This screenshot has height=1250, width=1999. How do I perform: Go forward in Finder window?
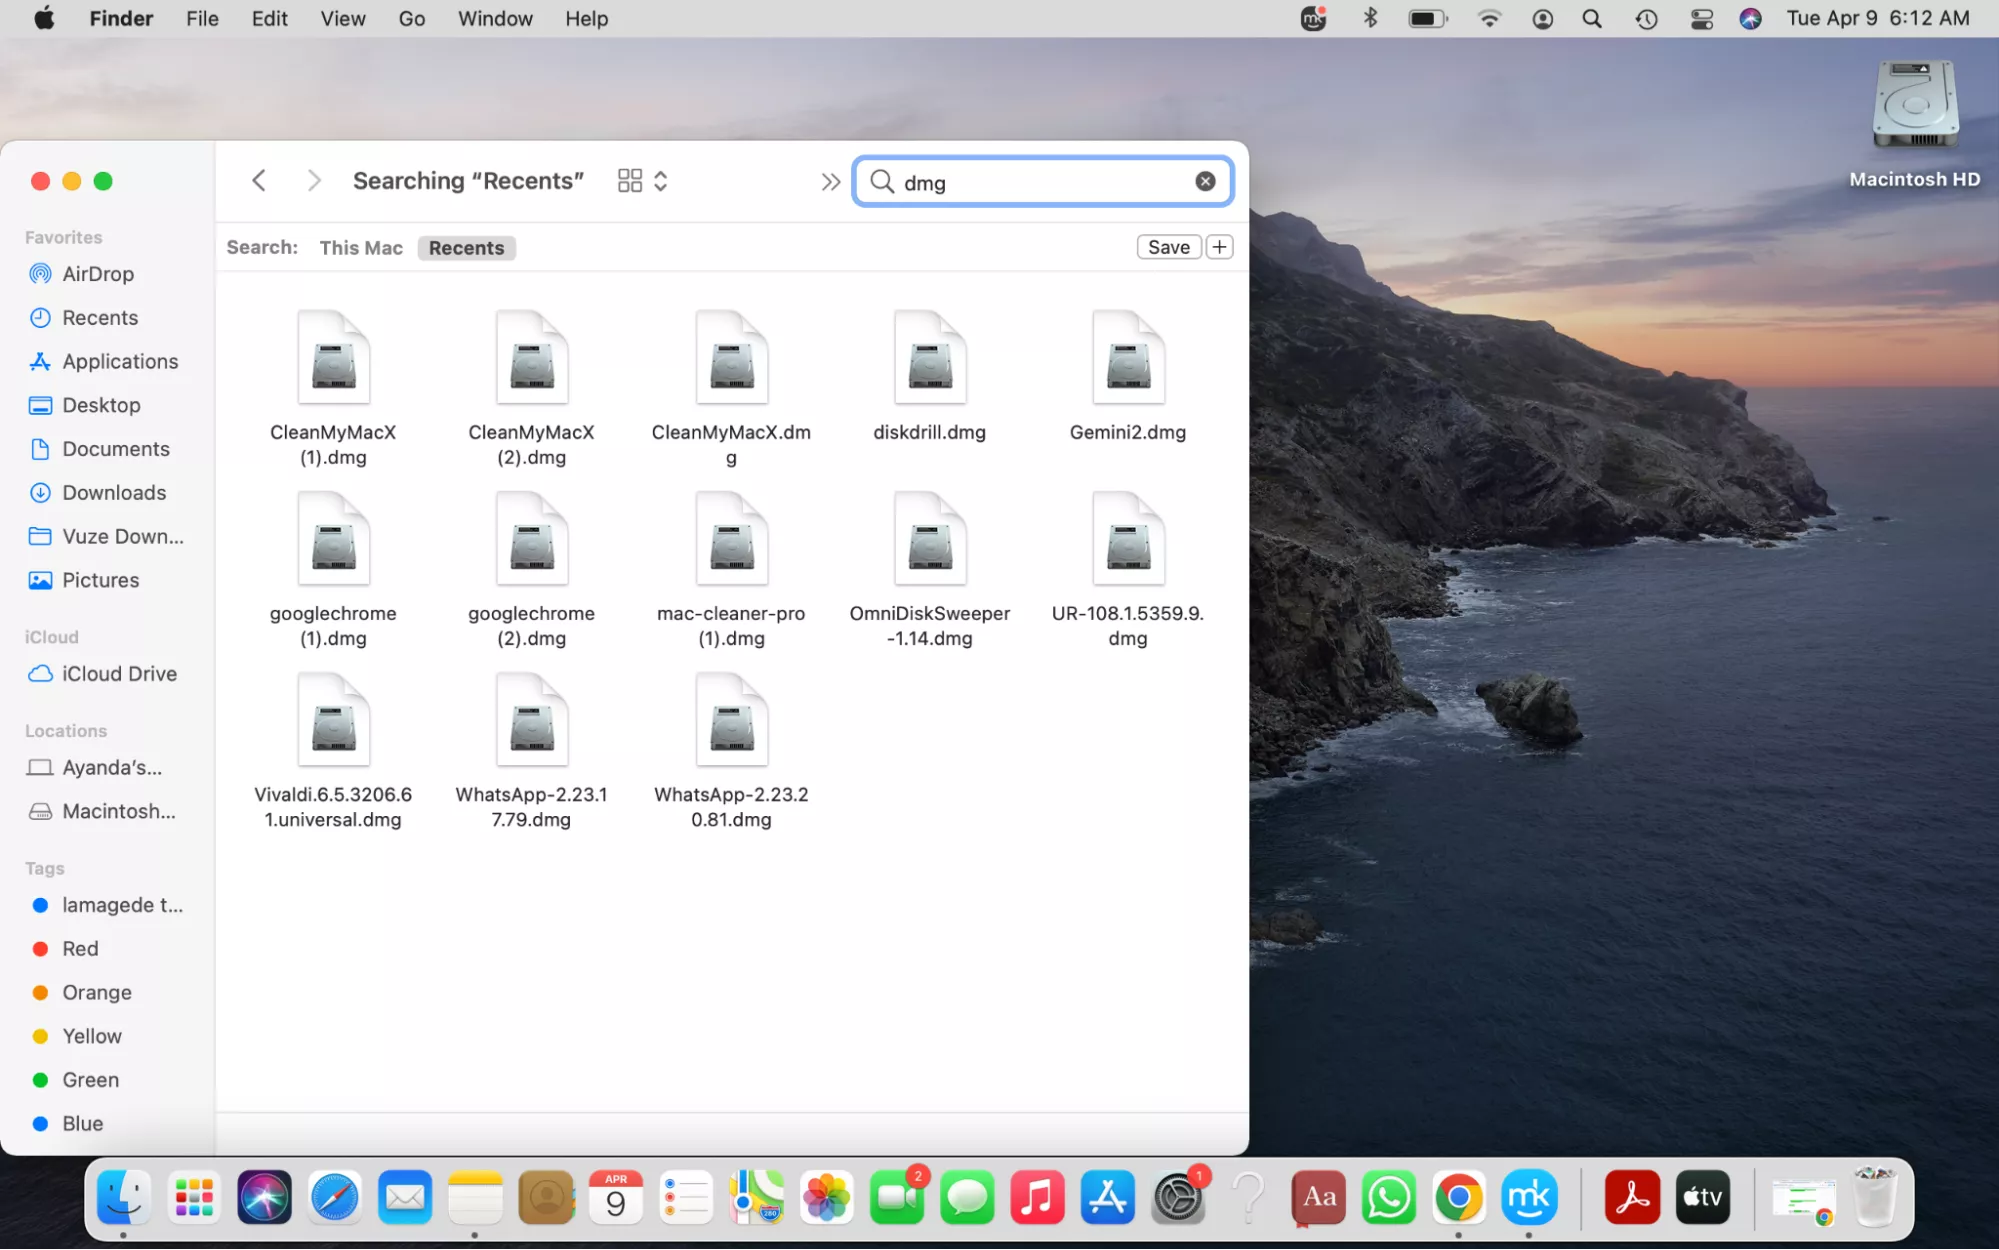314,181
